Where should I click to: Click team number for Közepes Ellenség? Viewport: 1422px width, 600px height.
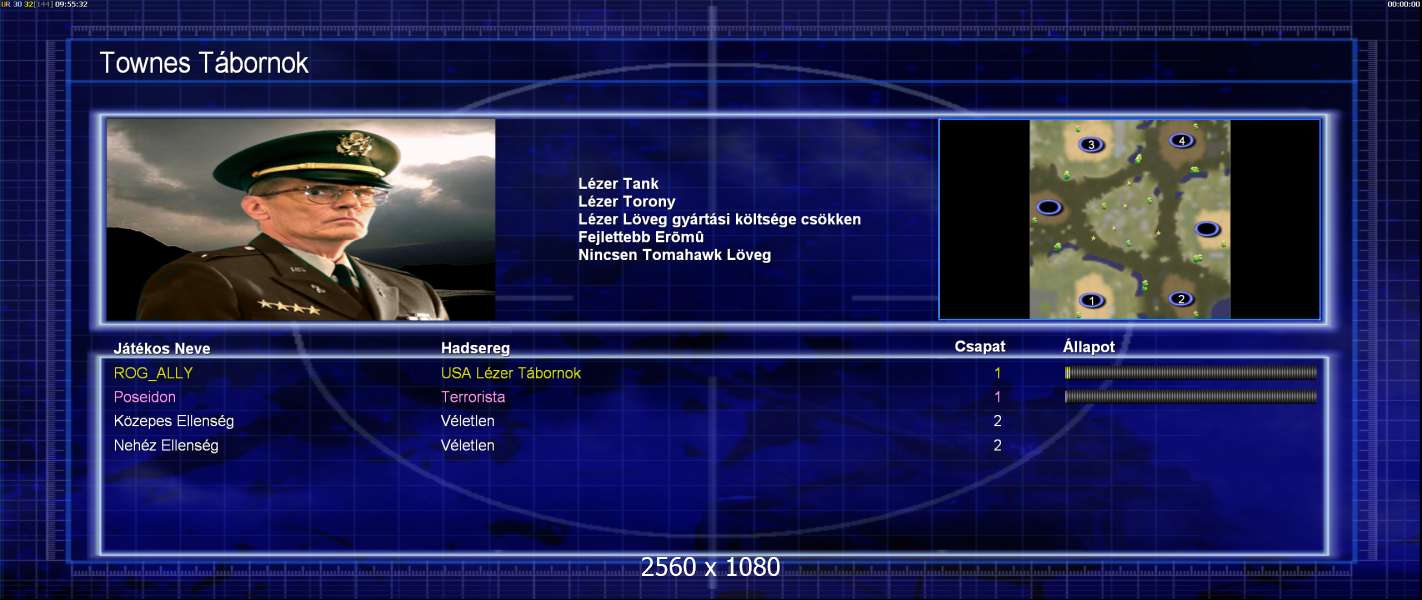click(x=997, y=421)
